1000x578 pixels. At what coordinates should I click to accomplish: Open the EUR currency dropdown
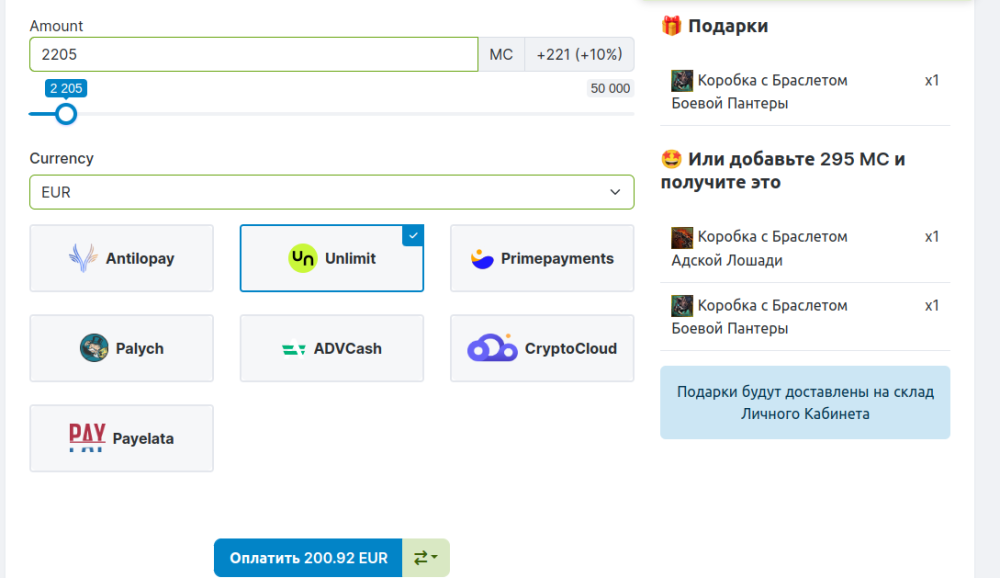(x=331, y=192)
